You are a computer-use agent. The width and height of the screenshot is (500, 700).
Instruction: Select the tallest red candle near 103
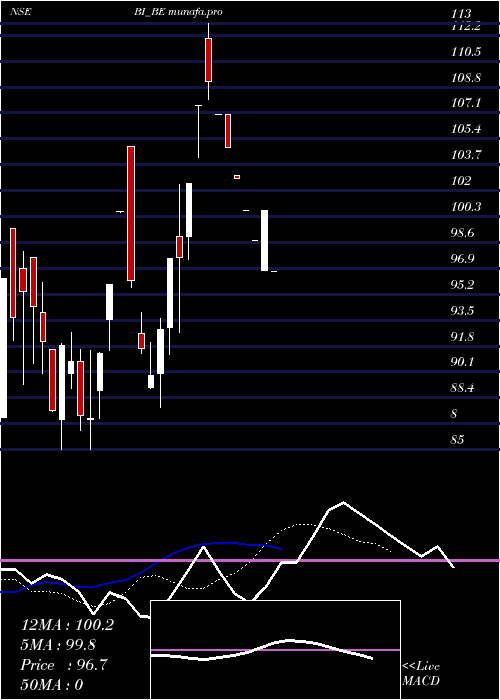pyautogui.click(x=131, y=213)
